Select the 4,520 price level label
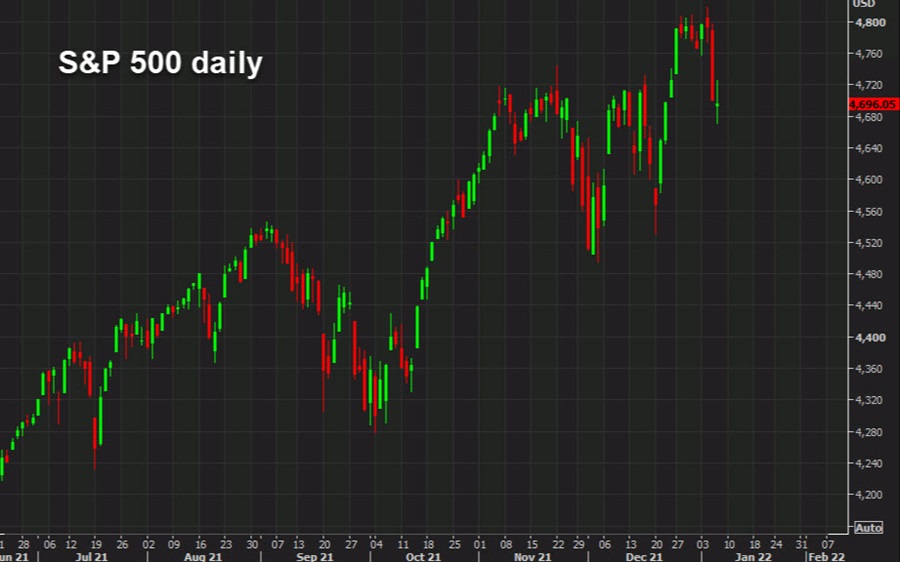900x562 pixels. tap(870, 243)
